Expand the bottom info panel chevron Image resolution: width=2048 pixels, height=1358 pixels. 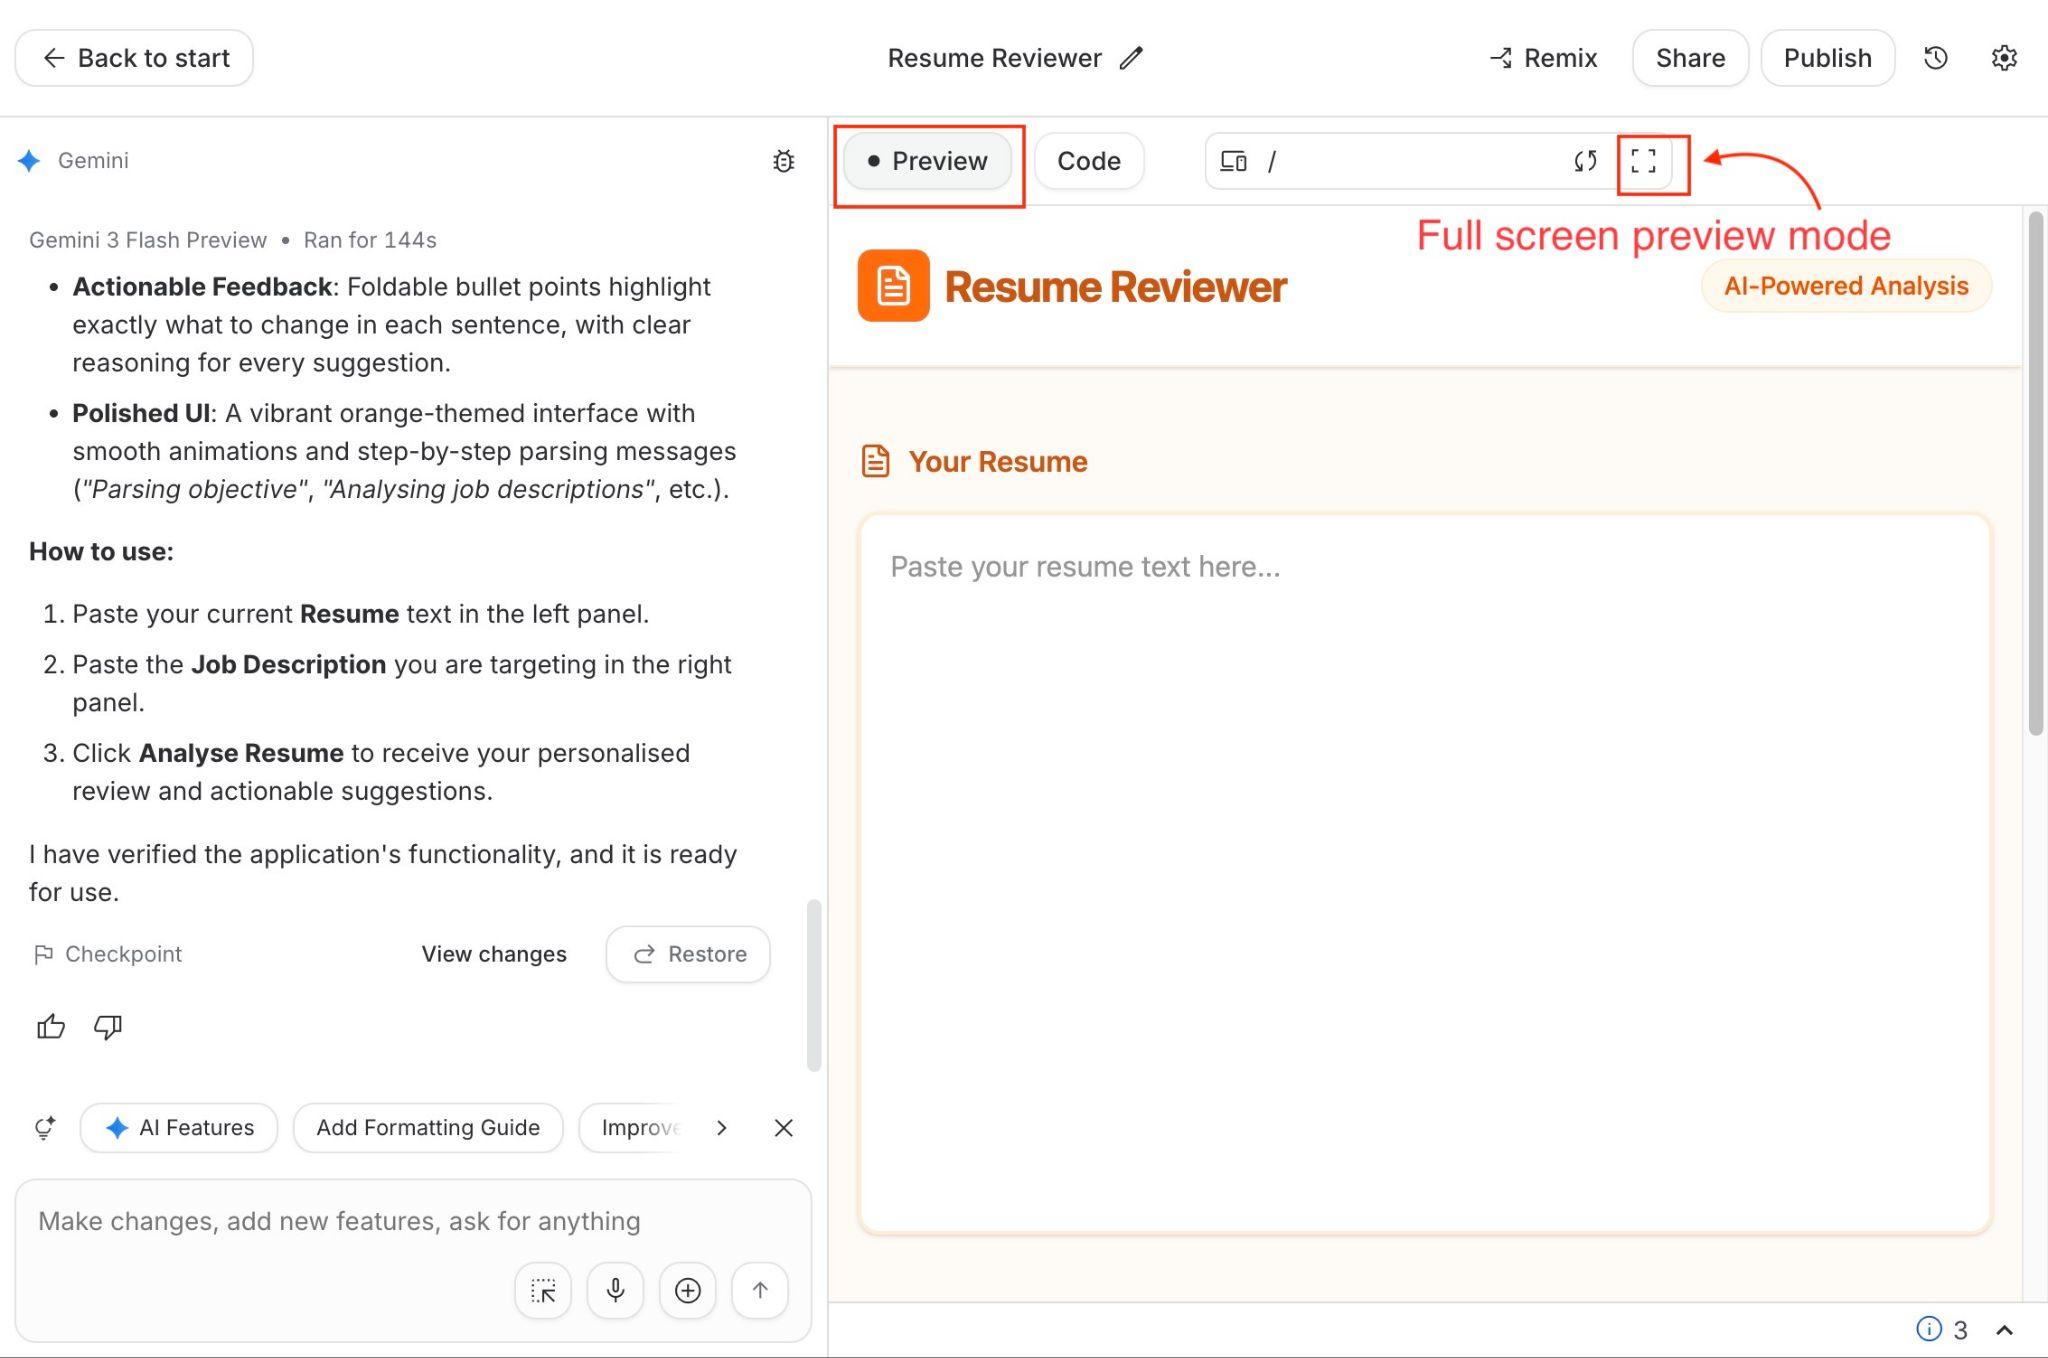[2004, 1330]
